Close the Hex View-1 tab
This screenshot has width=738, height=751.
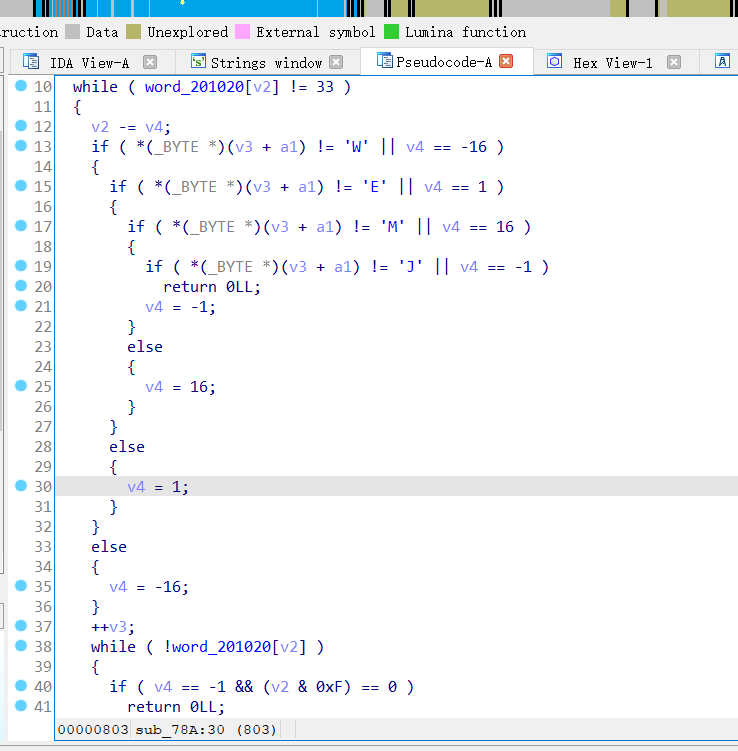pos(674,62)
